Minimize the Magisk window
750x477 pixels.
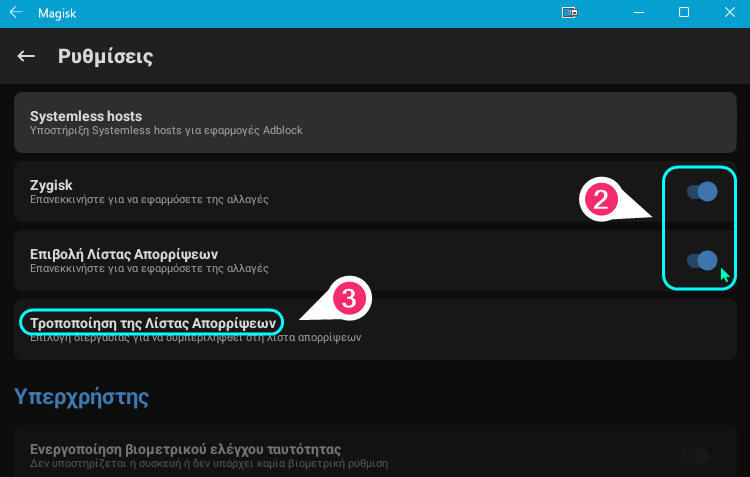(x=639, y=12)
